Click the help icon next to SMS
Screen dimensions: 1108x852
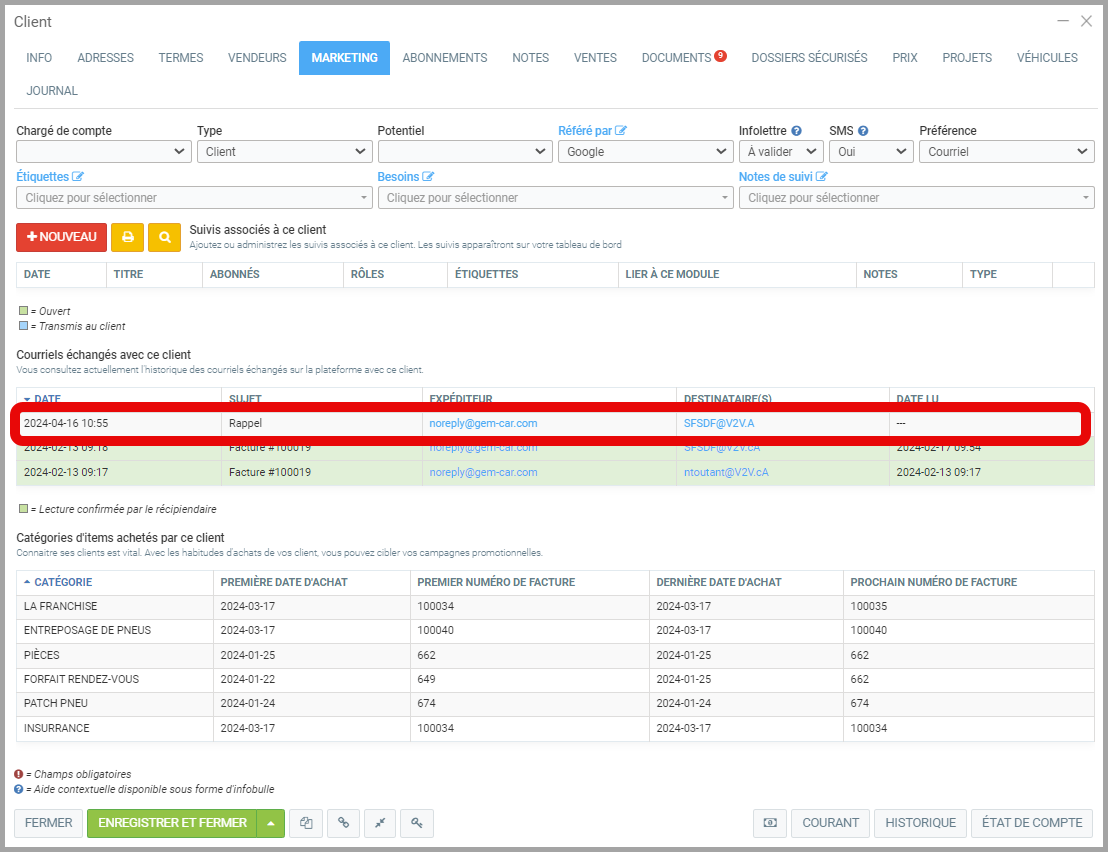point(863,131)
